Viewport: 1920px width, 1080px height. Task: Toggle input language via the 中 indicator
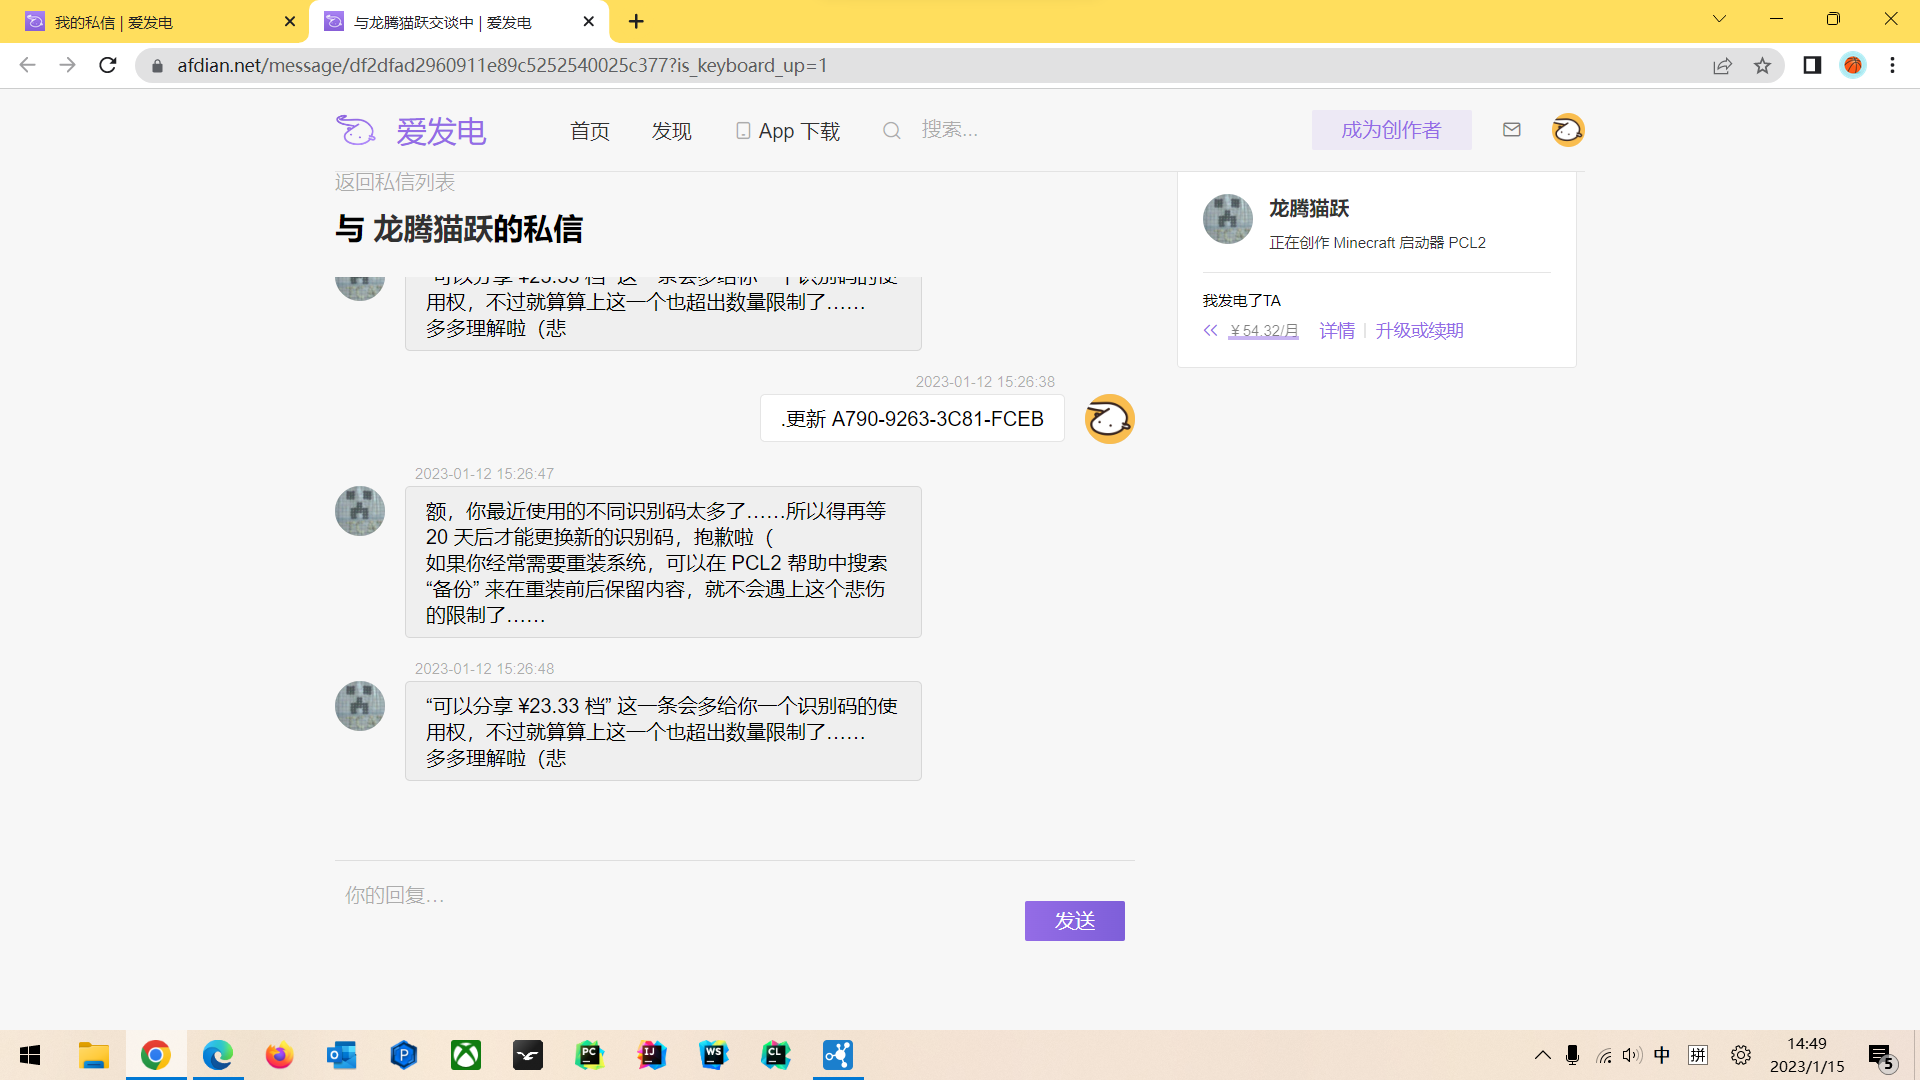coord(1662,1055)
